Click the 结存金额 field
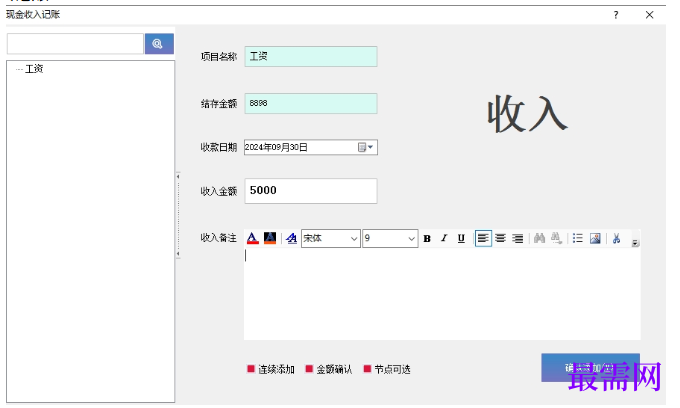This screenshot has width=680, height=408. point(311,104)
